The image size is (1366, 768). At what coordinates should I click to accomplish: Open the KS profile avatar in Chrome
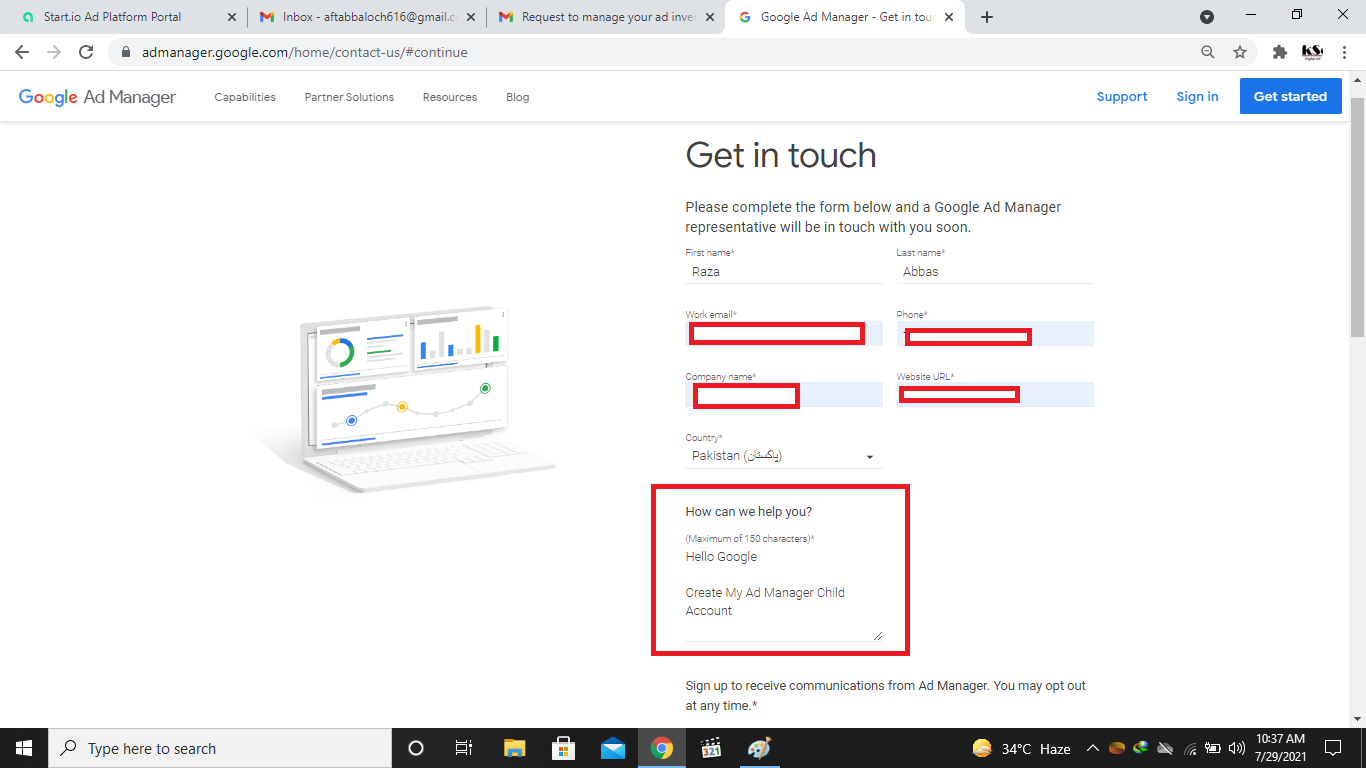pyautogui.click(x=1312, y=52)
